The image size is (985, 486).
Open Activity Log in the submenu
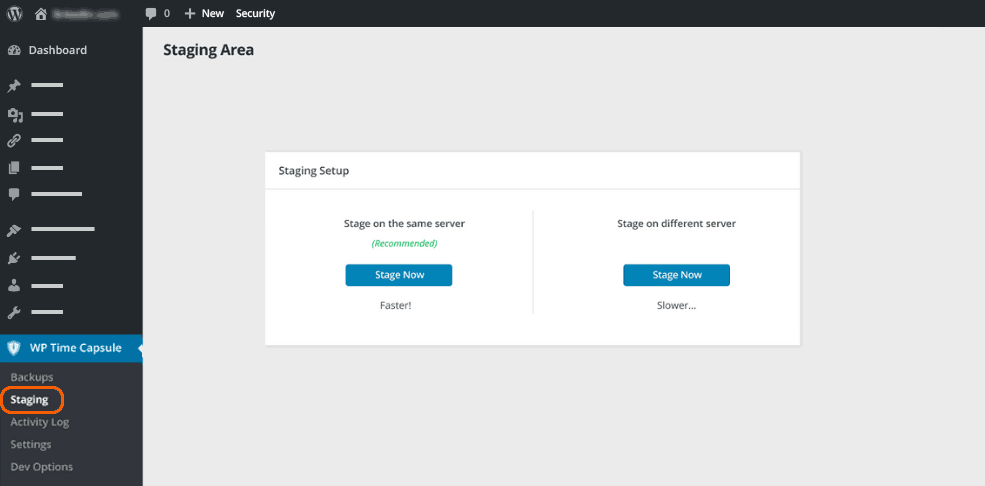[x=40, y=422]
